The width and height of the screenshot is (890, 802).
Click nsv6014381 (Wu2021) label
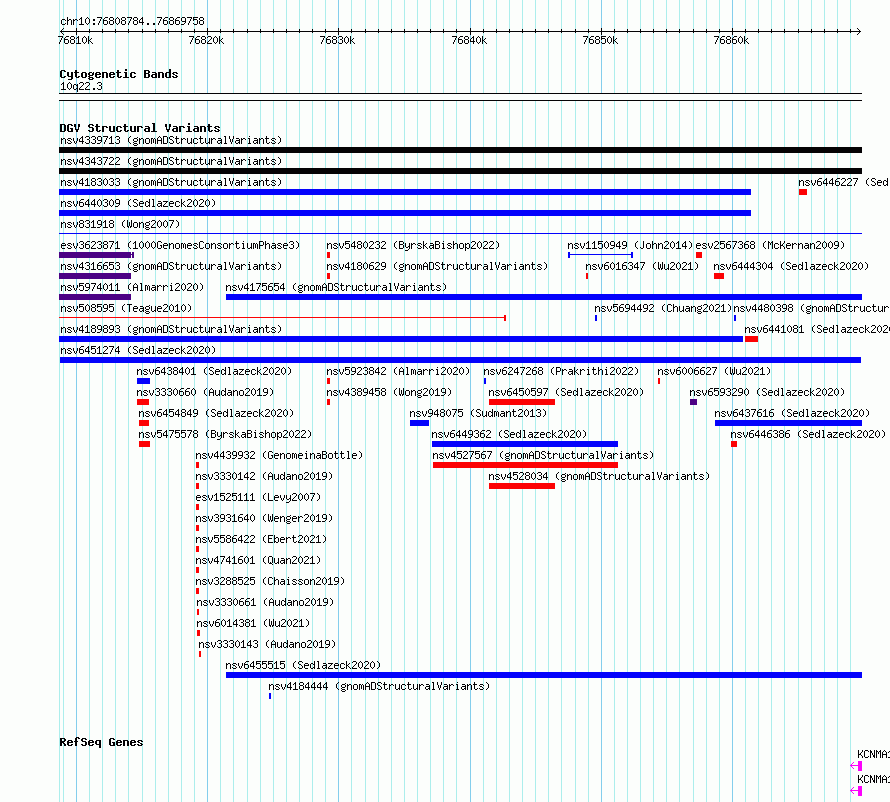(253, 623)
